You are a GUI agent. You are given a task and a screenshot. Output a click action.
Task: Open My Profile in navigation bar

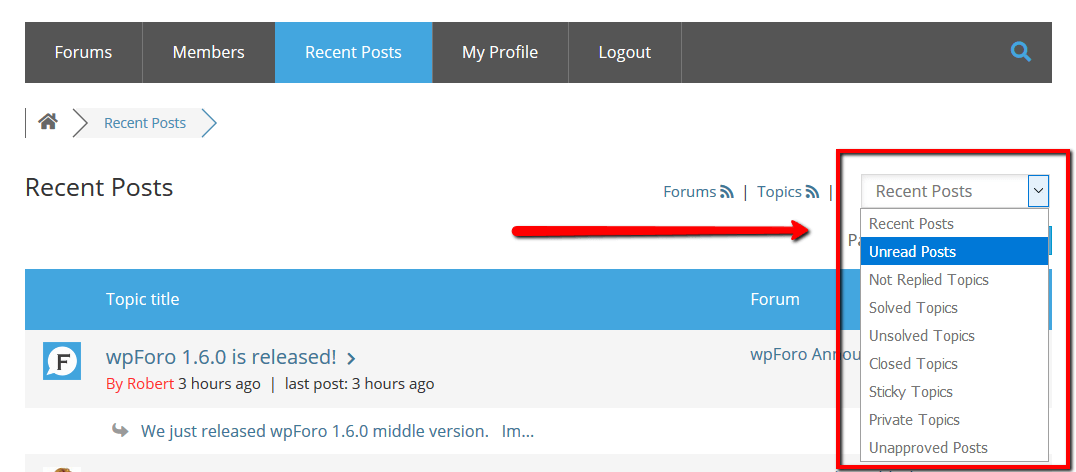coord(500,52)
